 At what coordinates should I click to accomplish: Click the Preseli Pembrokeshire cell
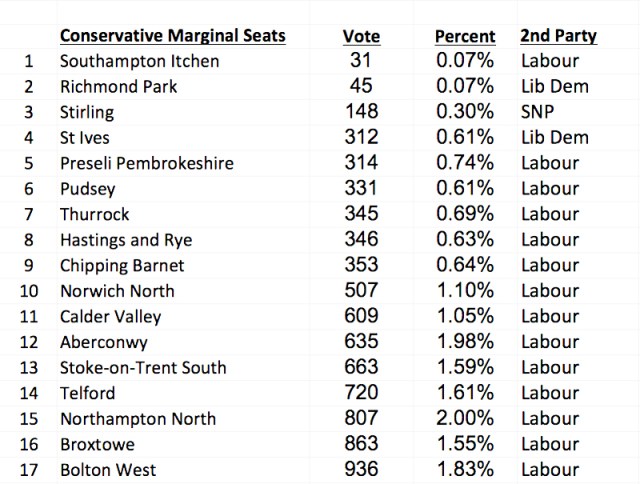146,163
